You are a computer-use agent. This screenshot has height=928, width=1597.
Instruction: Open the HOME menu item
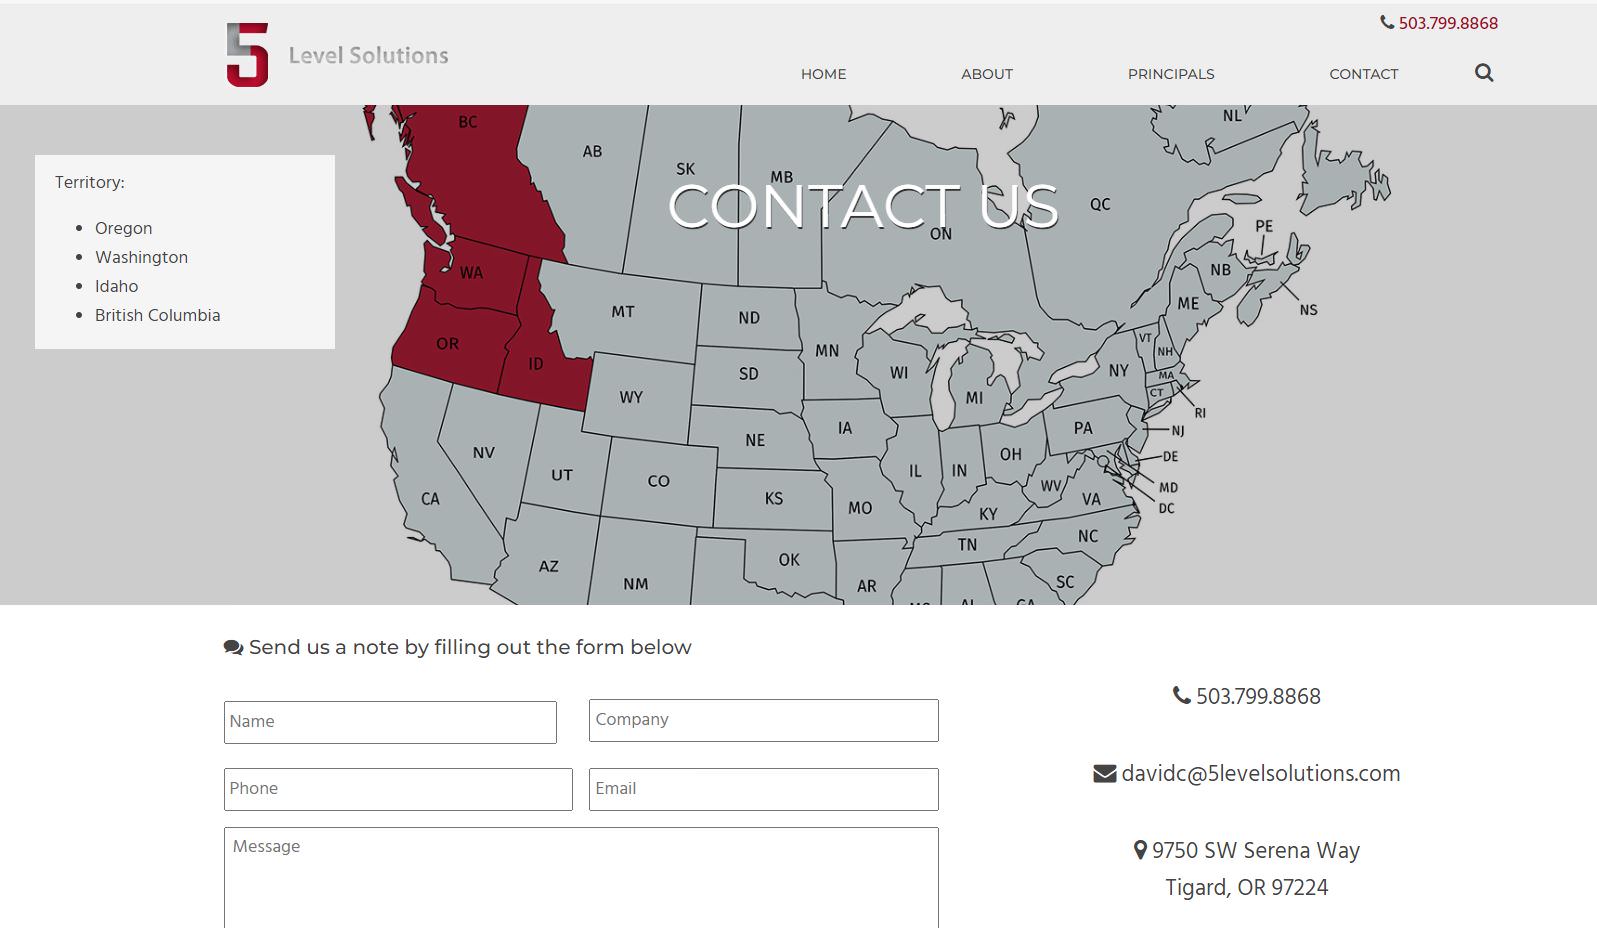click(823, 74)
